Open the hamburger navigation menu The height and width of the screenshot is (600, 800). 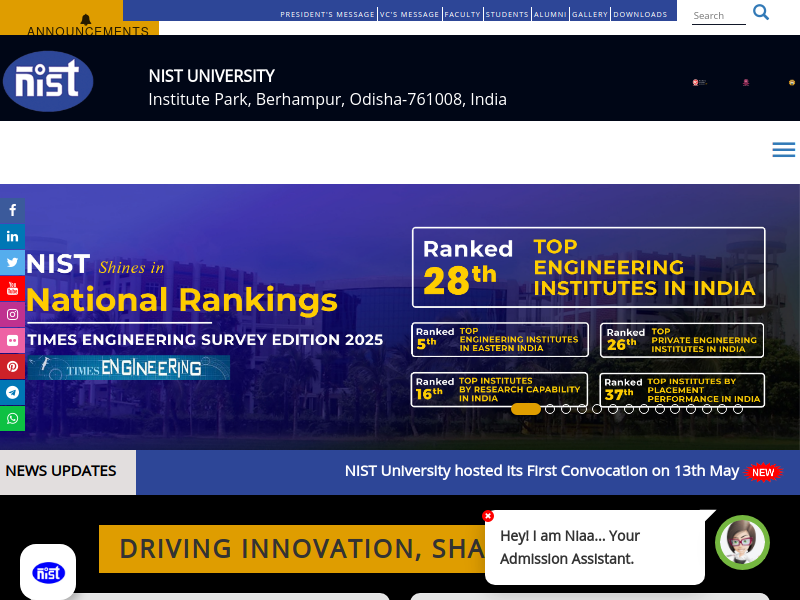click(784, 149)
